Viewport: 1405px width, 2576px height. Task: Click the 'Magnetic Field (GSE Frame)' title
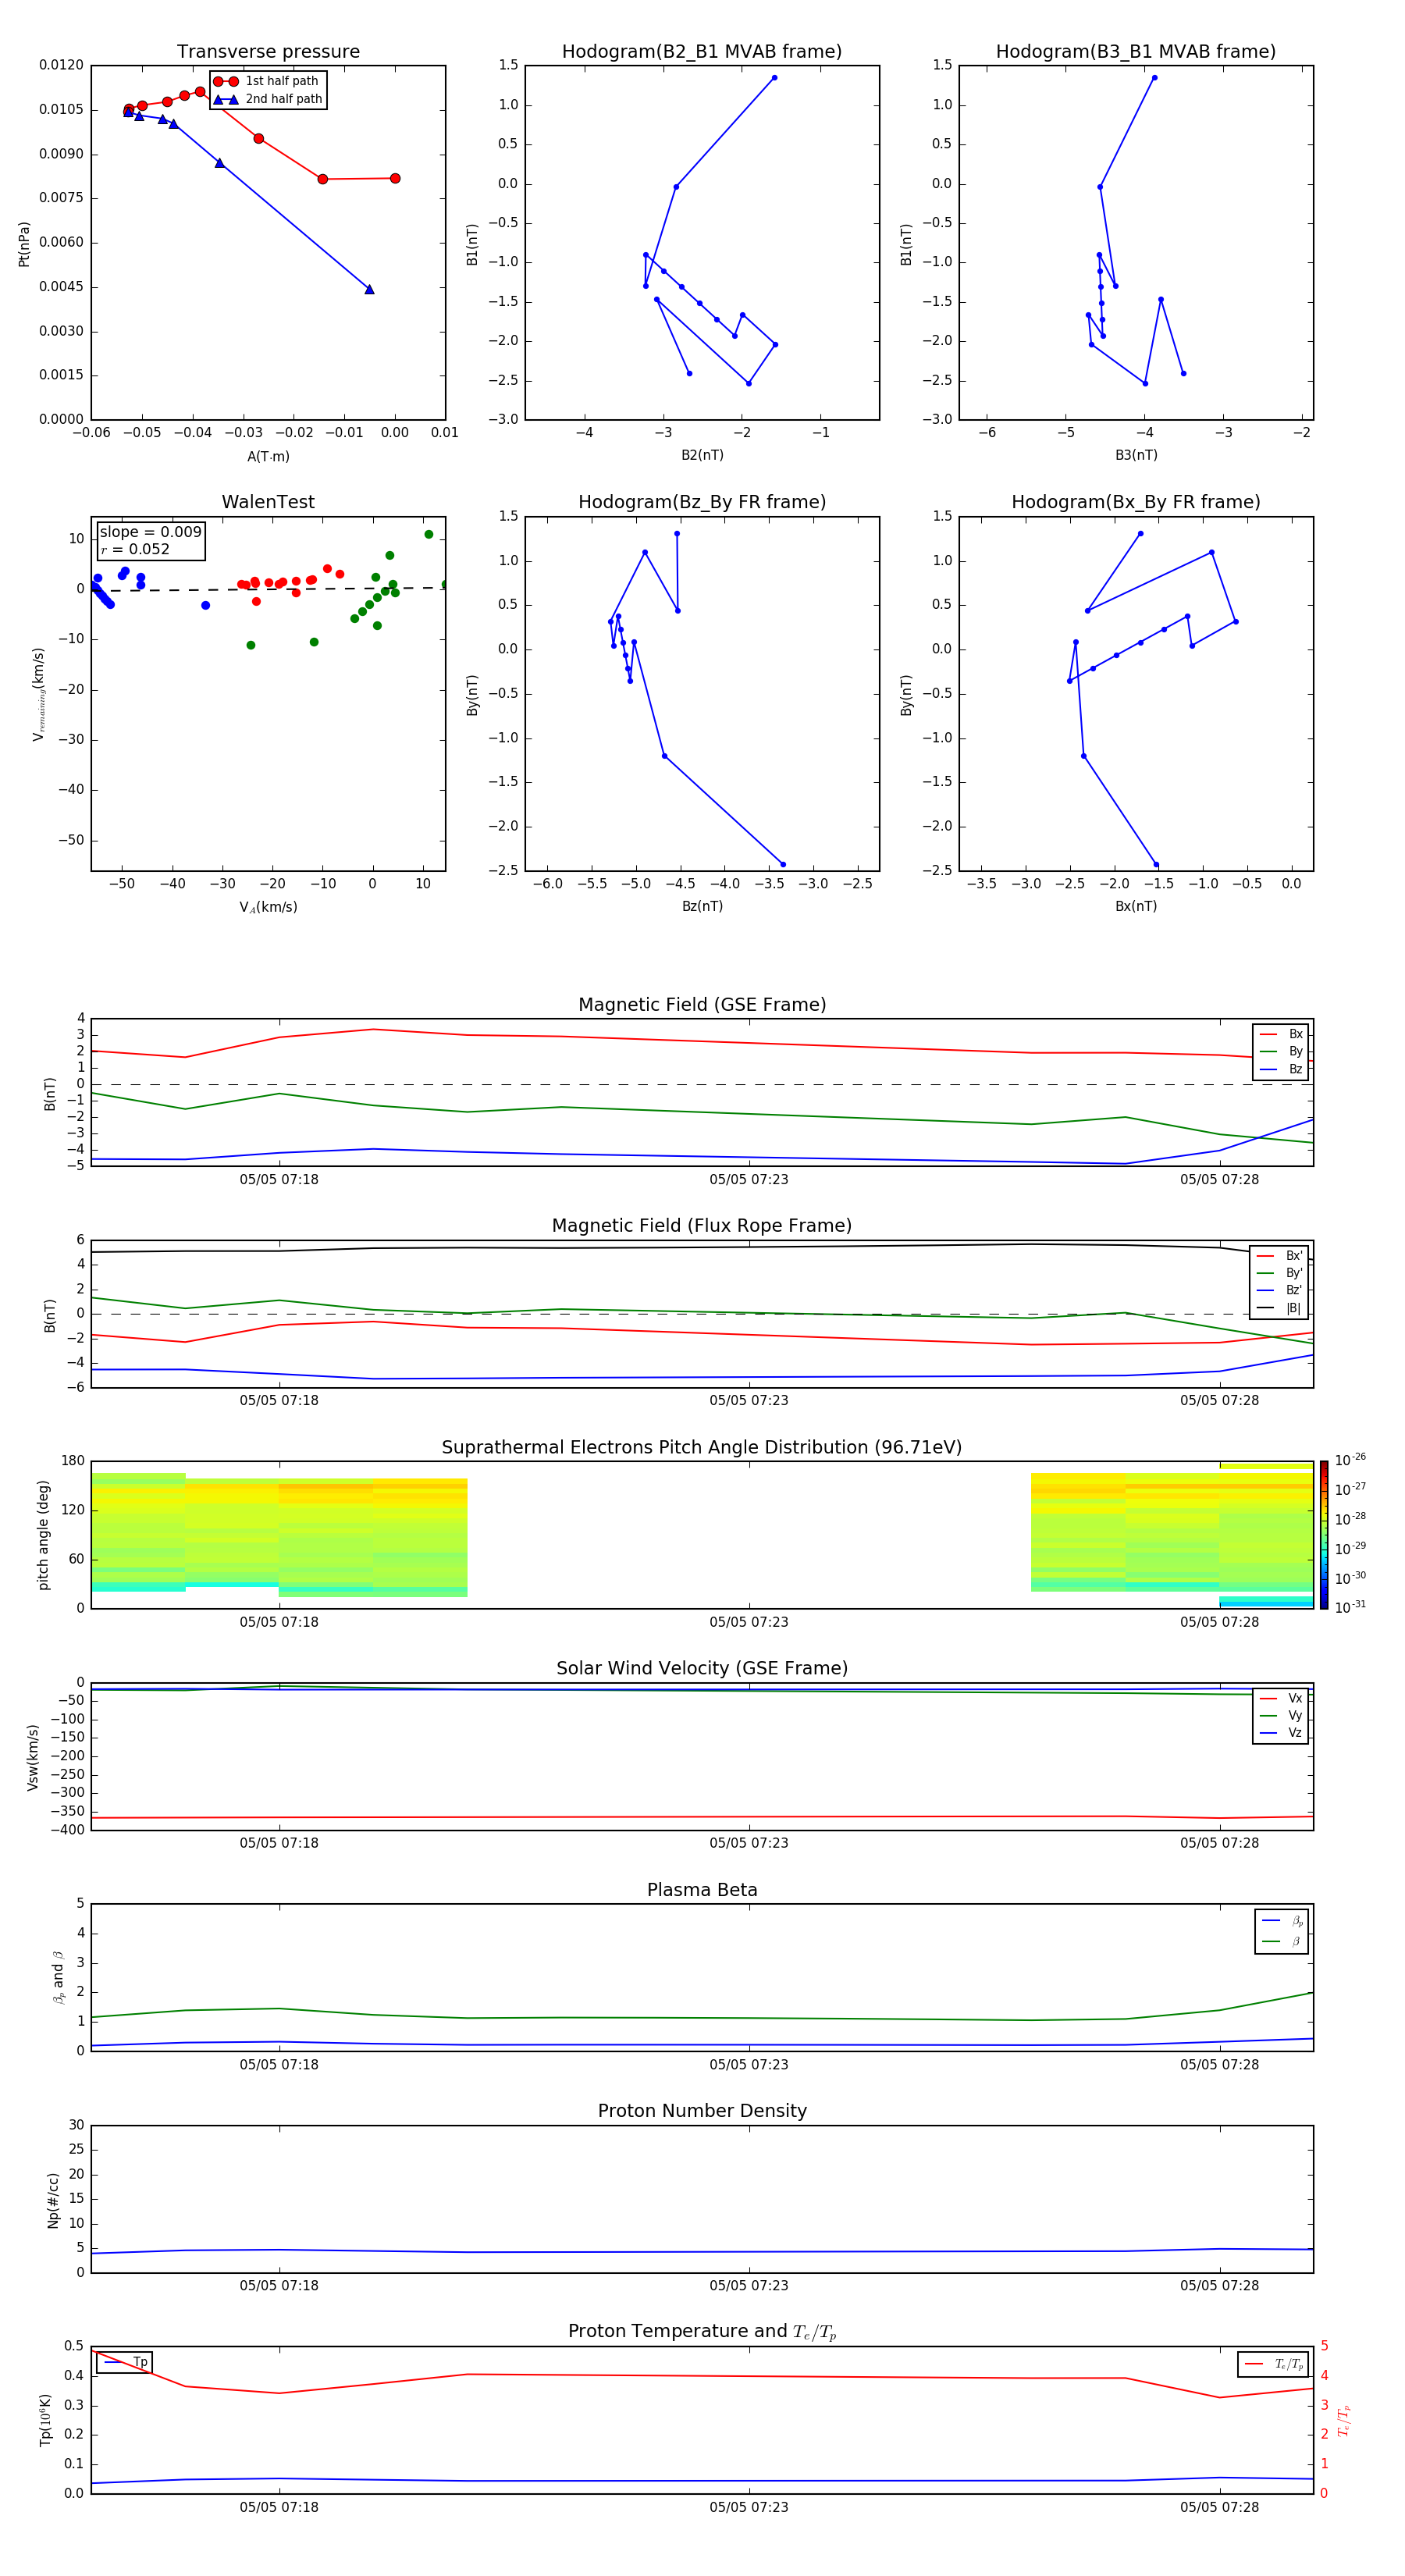(x=702, y=1005)
